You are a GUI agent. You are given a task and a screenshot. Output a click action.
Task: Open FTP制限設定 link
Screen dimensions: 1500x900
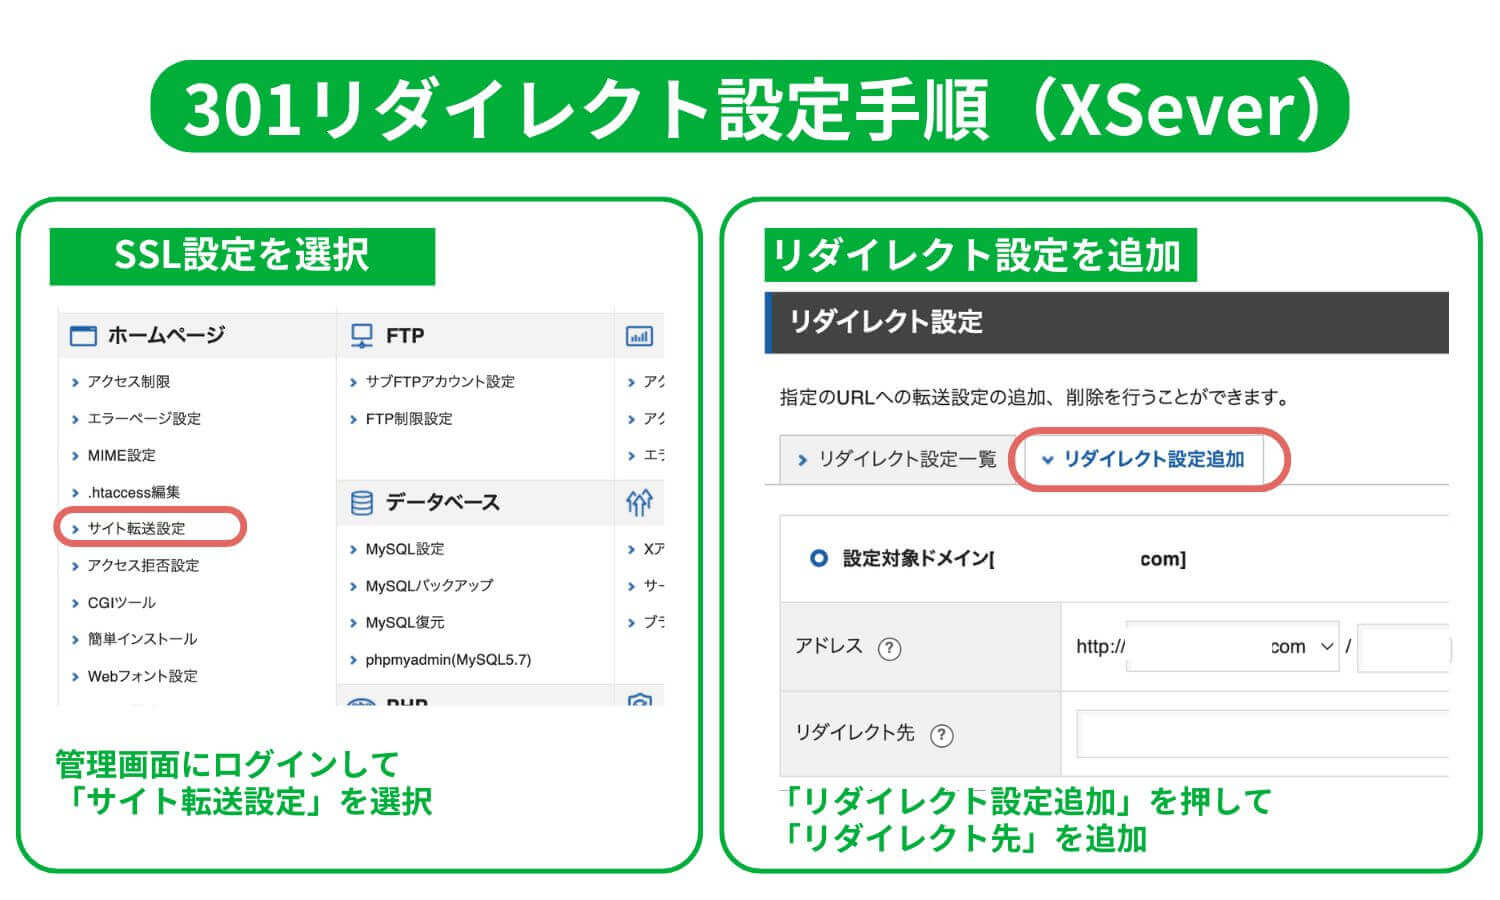pos(409,419)
